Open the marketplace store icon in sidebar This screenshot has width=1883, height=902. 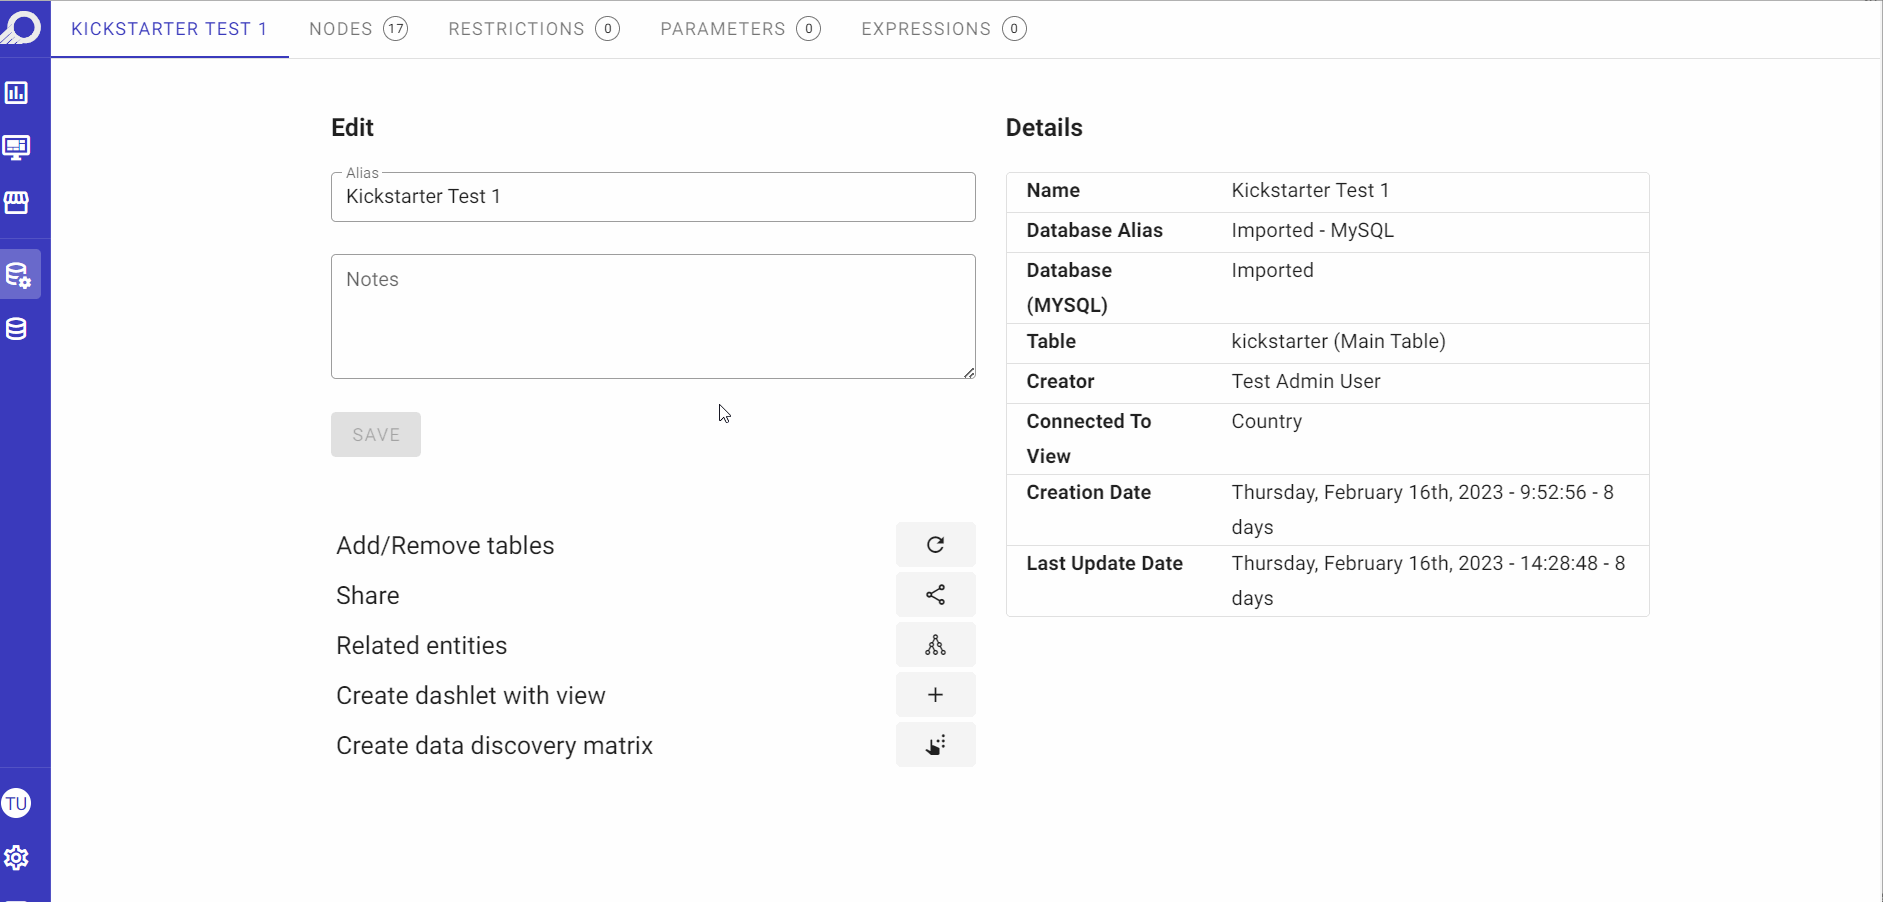(17, 203)
